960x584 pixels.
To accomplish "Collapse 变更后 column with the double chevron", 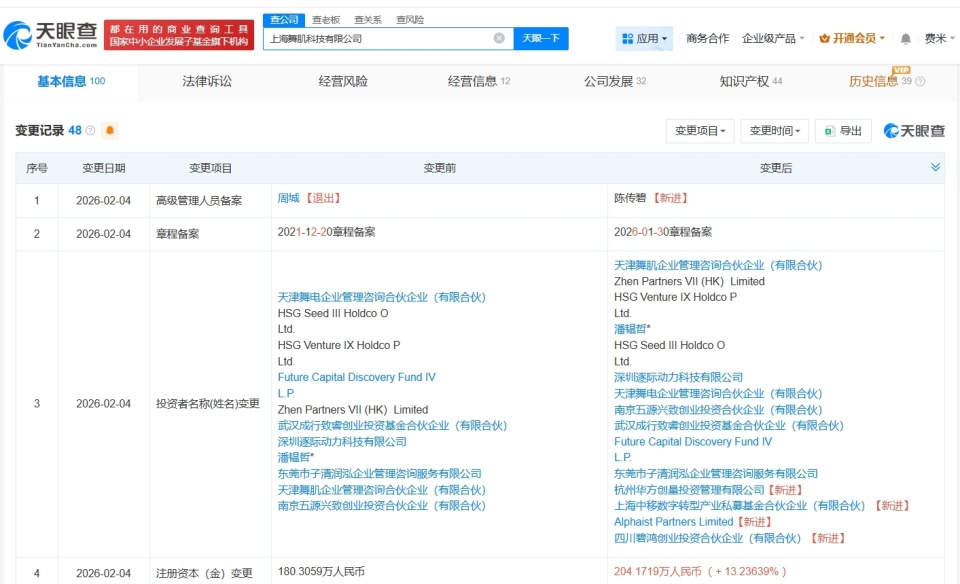I will coord(938,167).
